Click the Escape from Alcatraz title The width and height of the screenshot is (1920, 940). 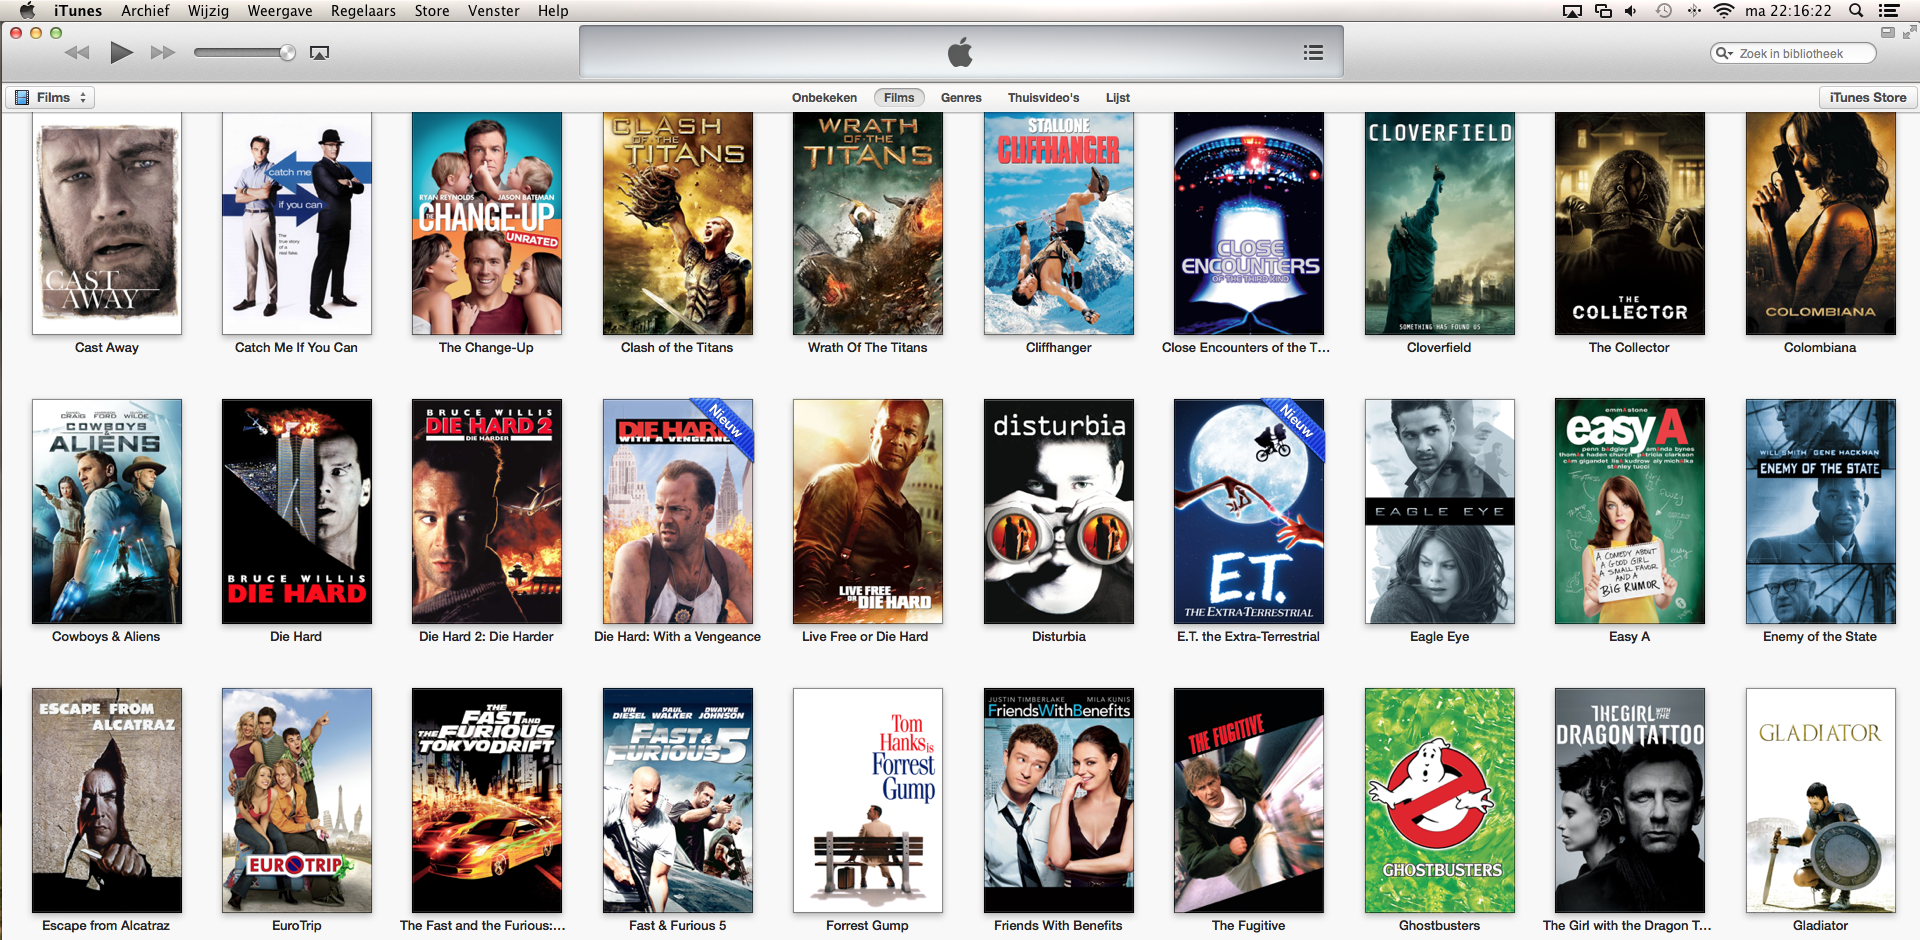(106, 925)
